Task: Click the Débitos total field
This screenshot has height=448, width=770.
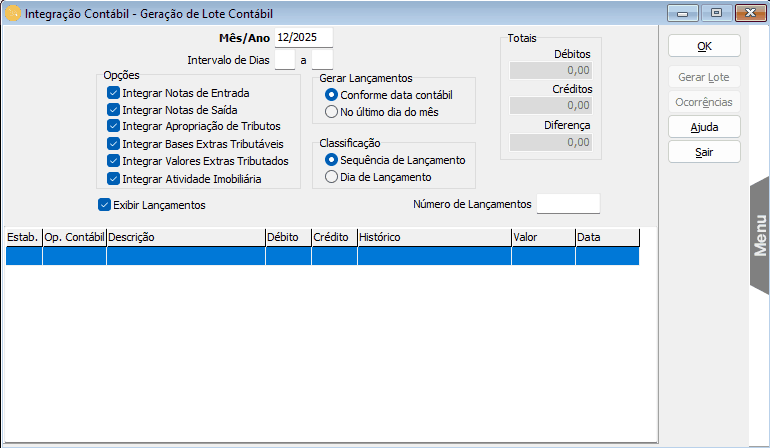Action: (x=550, y=70)
